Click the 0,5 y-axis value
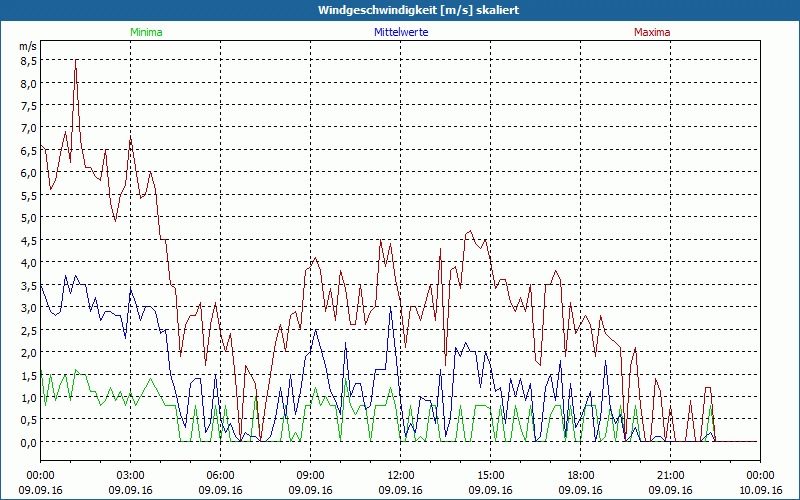Screen dimensions: 800x500 coord(28,419)
